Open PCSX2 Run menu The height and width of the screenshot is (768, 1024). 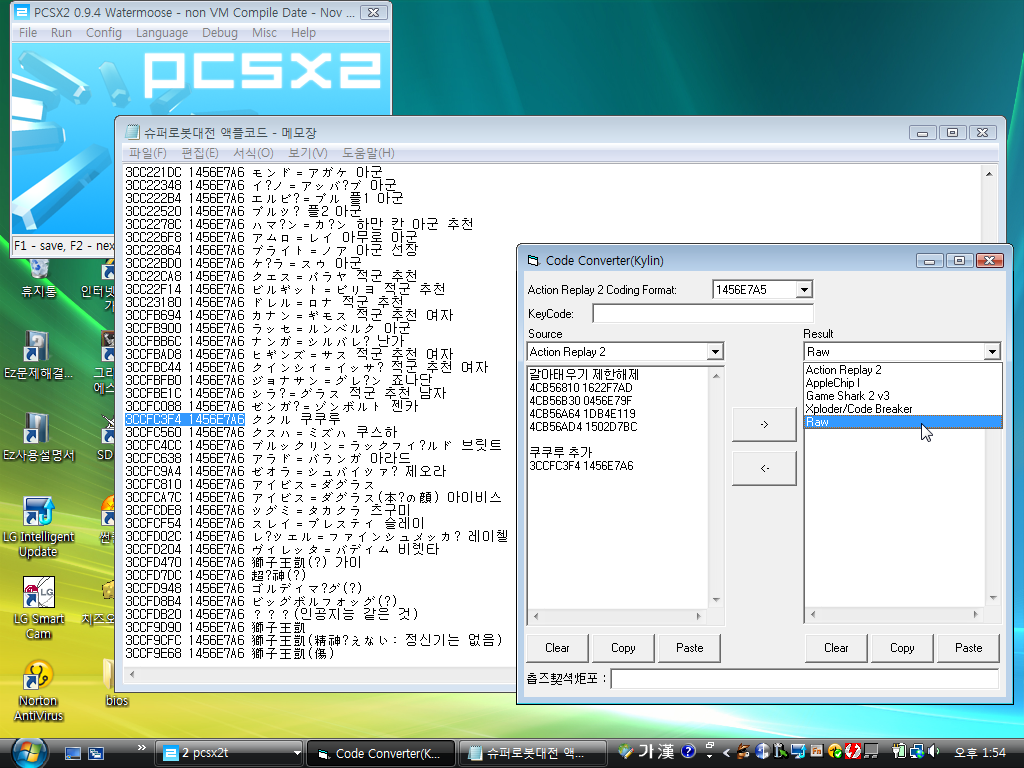click(x=61, y=33)
